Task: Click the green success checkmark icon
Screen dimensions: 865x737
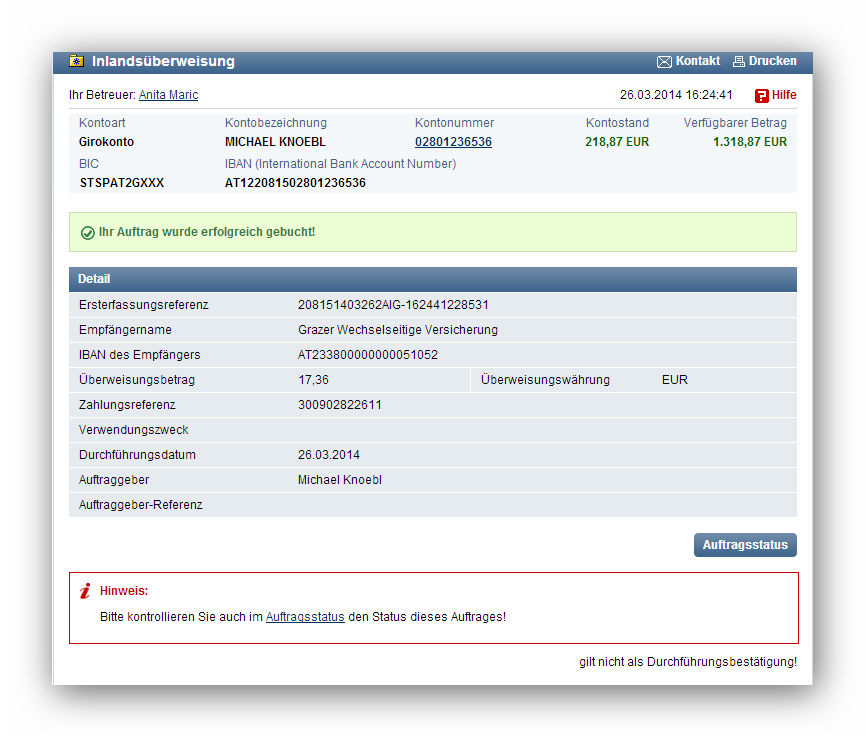Action: click(88, 233)
